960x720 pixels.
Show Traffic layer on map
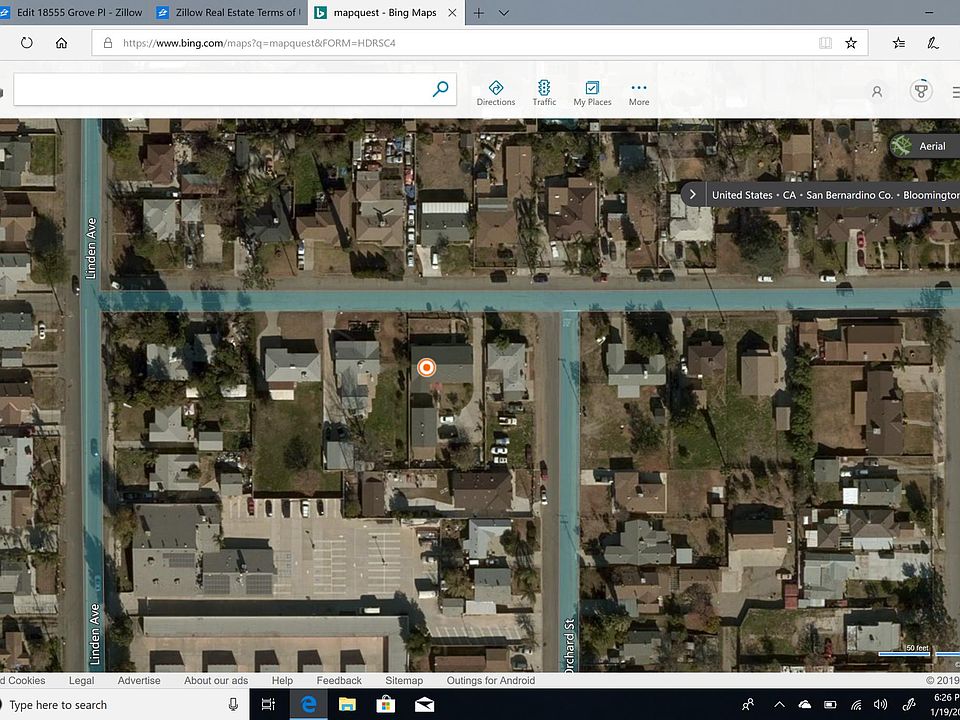[544, 92]
